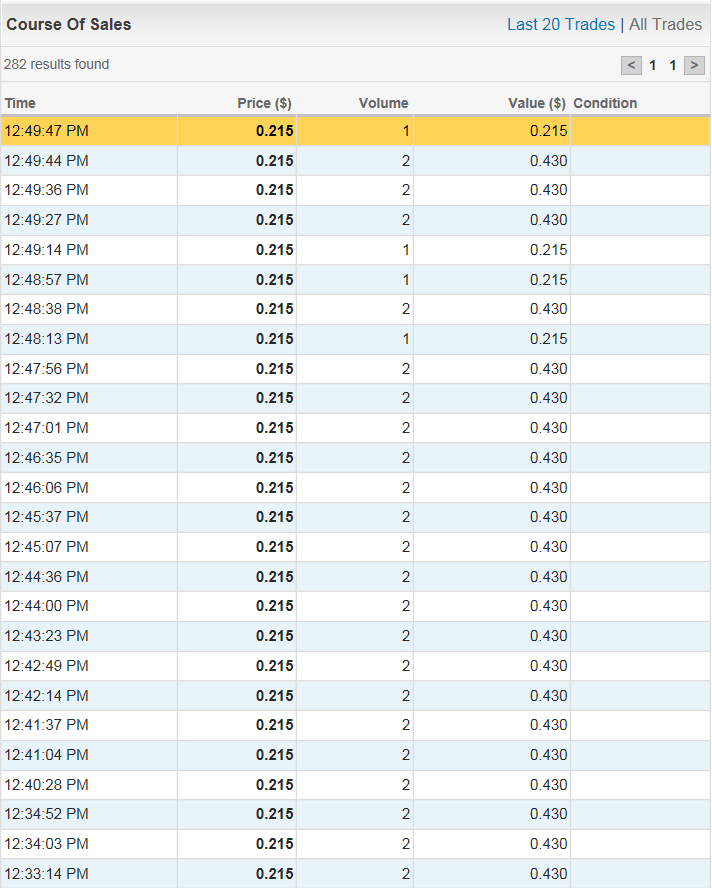
Task: Select the 12:48:13 PM trade row
Action: [356, 339]
